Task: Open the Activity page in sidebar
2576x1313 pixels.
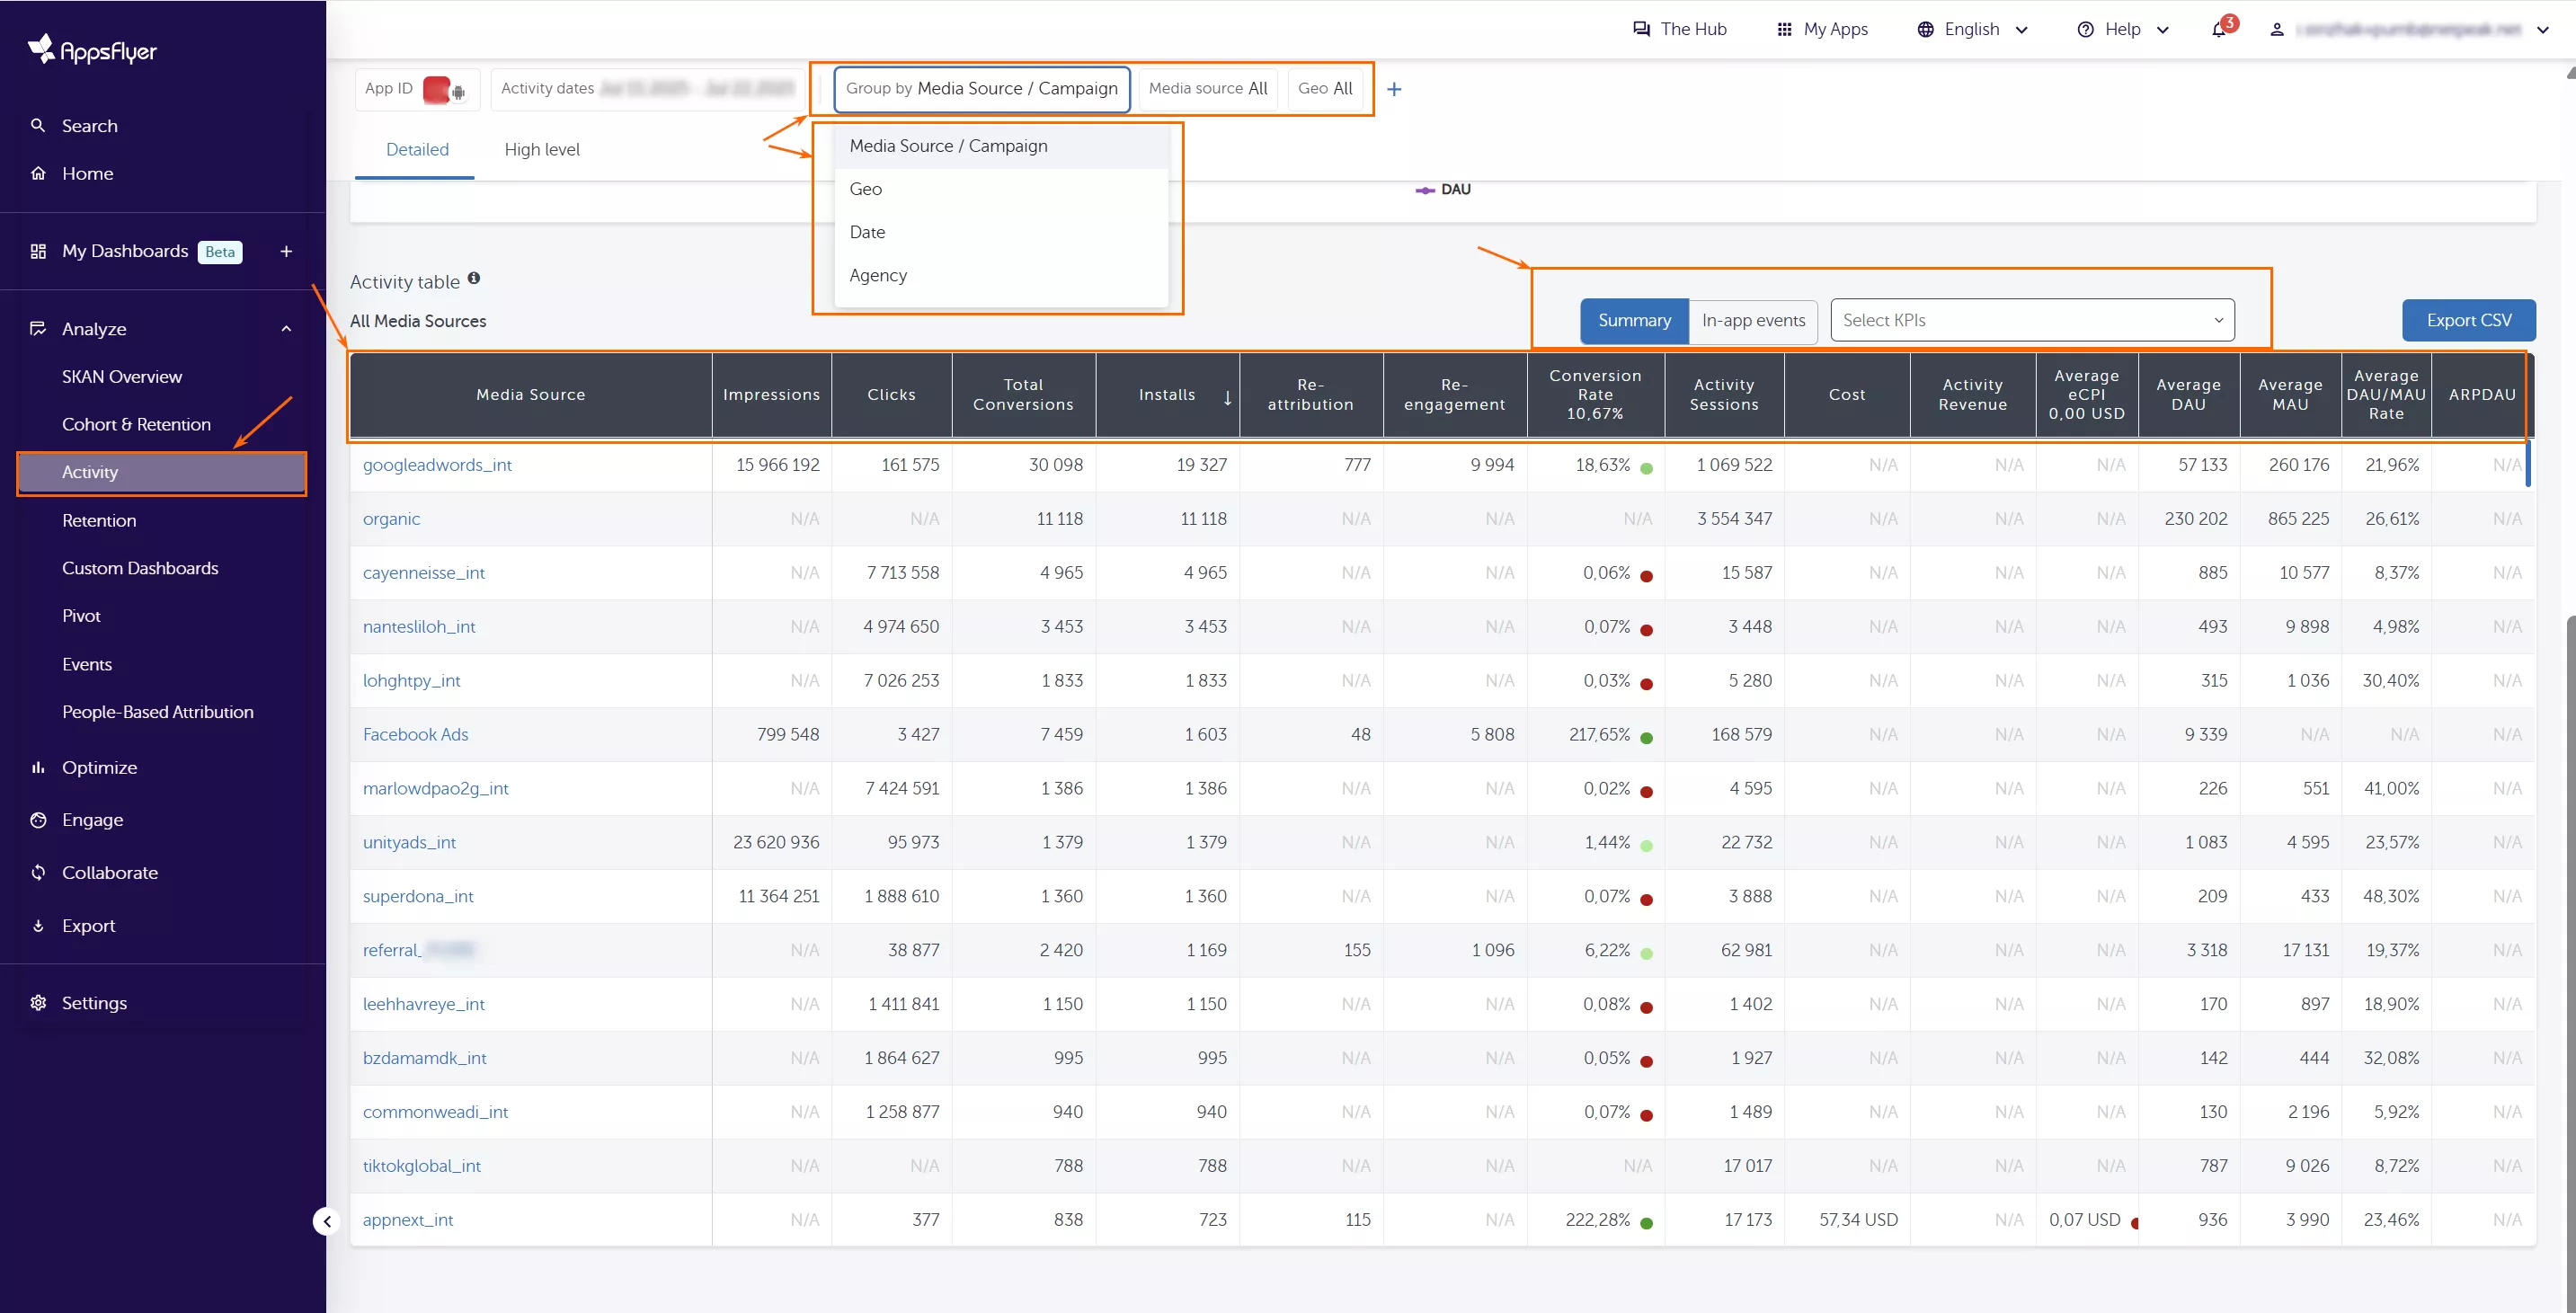Action: pyautogui.click(x=161, y=472)
